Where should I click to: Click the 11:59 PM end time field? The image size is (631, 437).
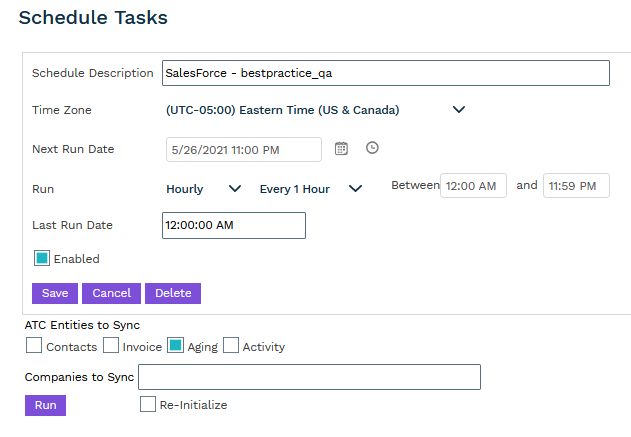(x=576, y=186)
